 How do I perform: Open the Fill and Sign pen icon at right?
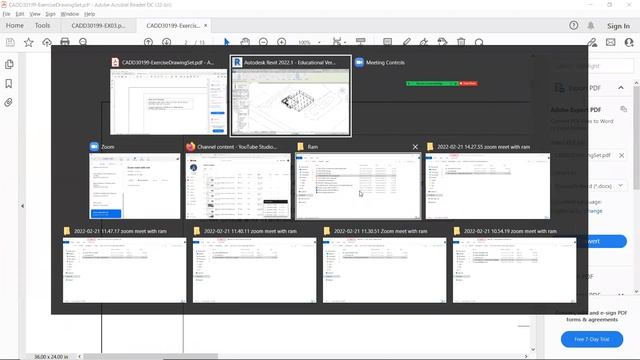[592, 42]
